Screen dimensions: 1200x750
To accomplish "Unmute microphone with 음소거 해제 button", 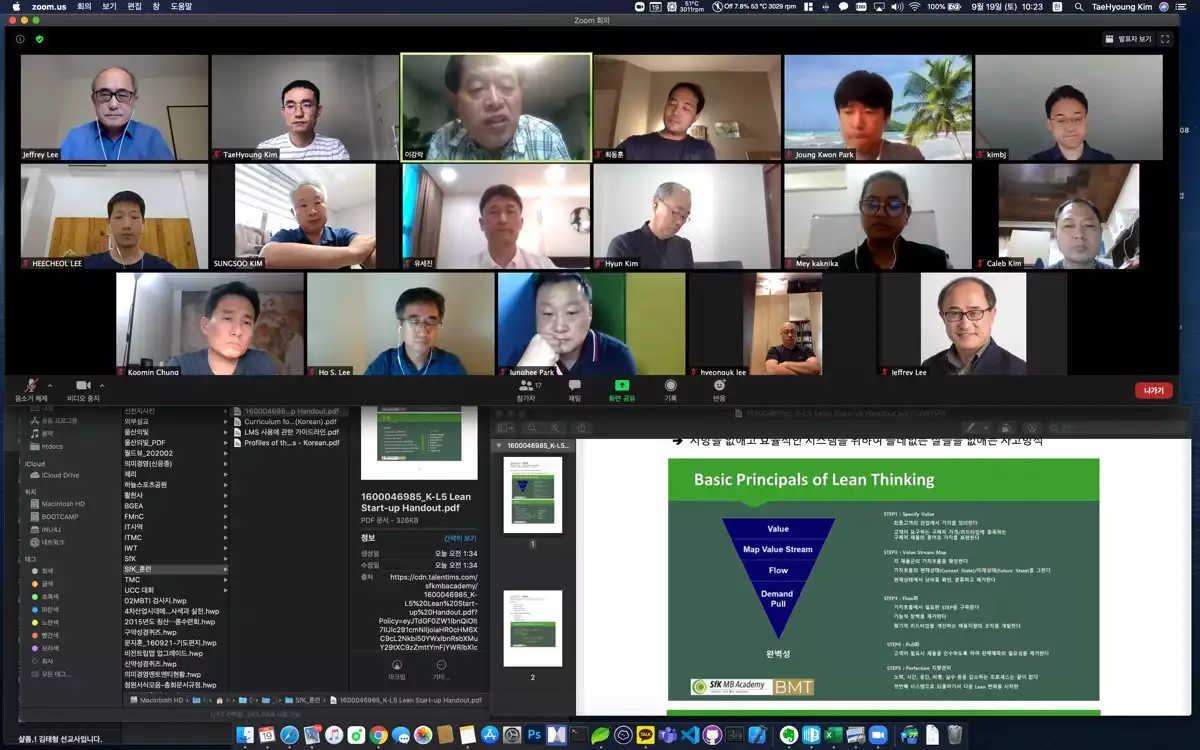I will (30, 388).
